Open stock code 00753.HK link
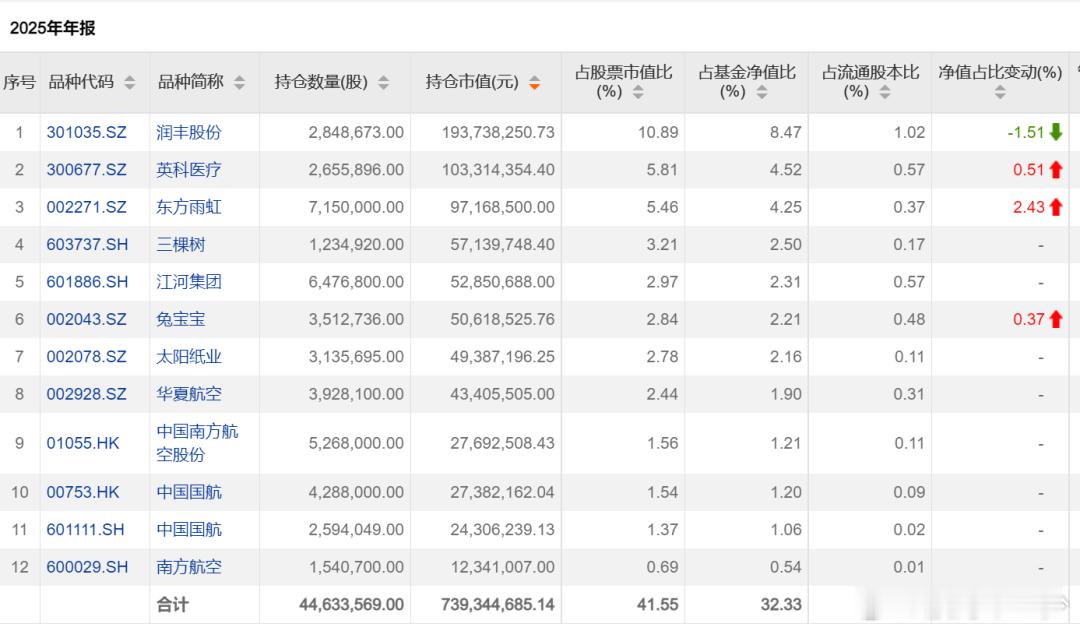 [x=83, y=492]
